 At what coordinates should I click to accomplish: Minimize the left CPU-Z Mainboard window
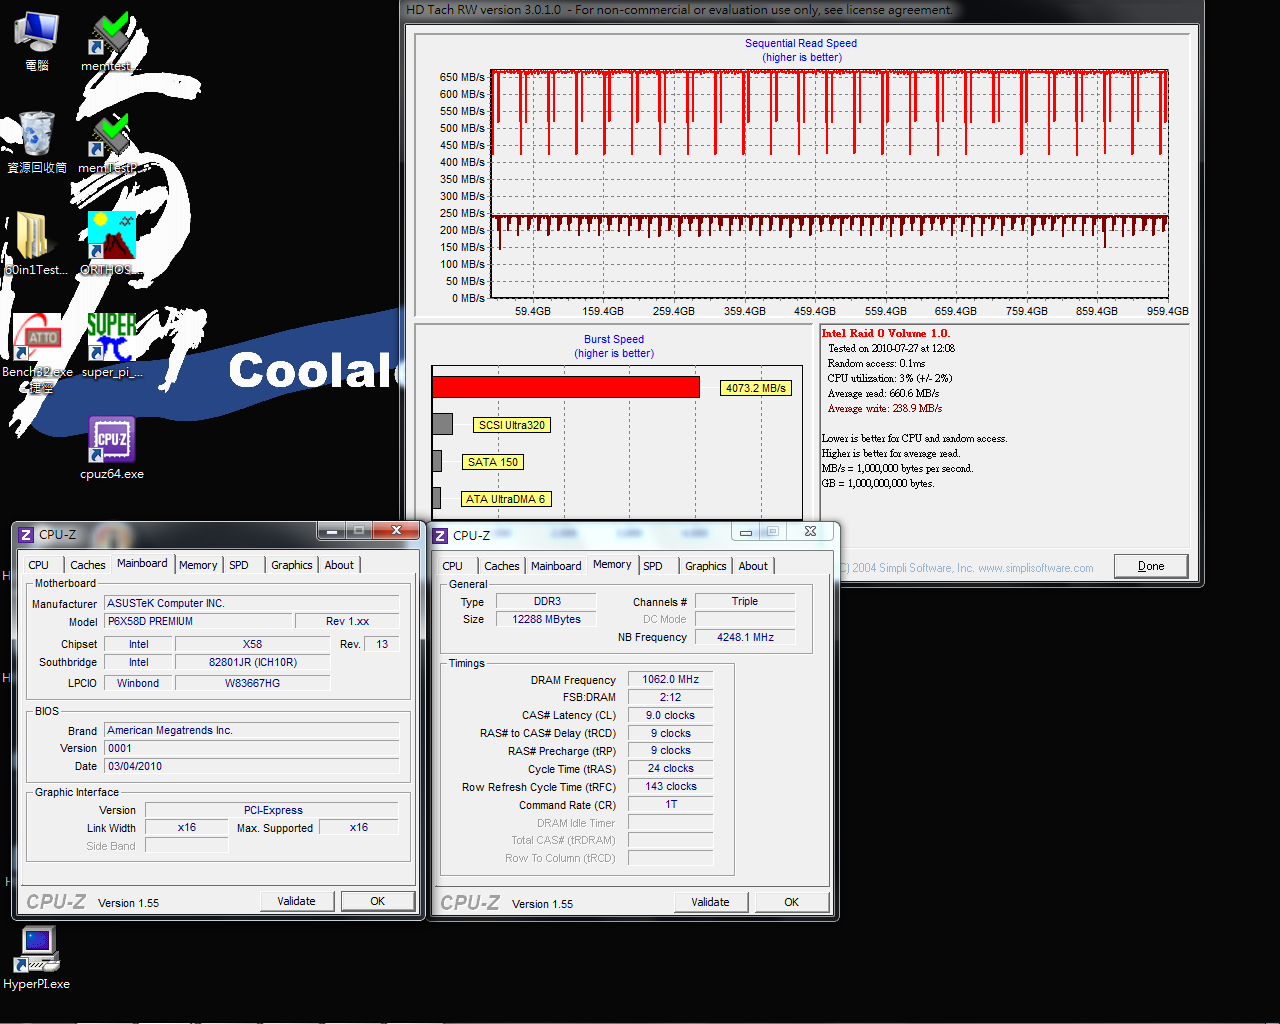click(x=331, y=530)
